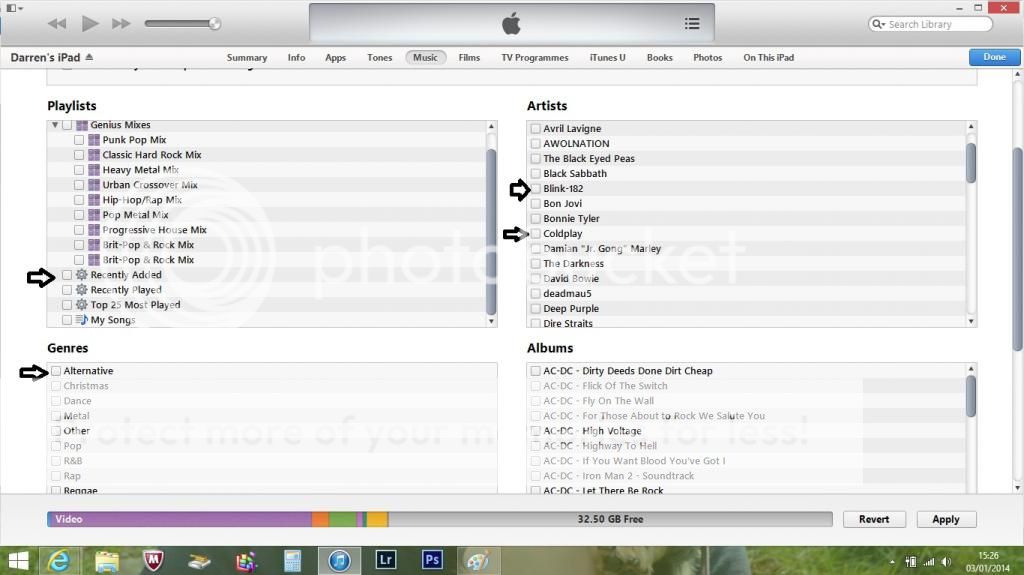Tick the Recently Added playlist checkbox
This screenshot has width=1024, height=575.
pos(67,275)
